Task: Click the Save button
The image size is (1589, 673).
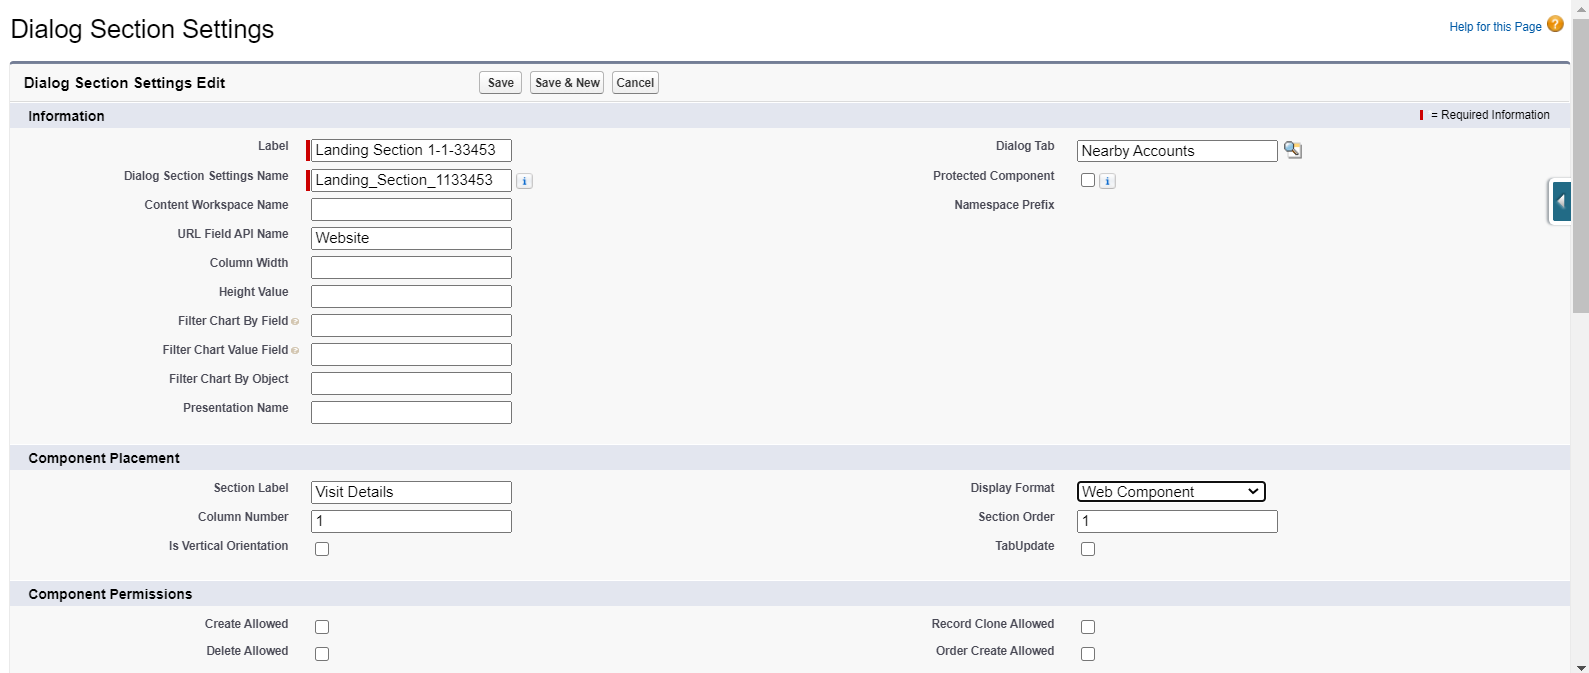Action: point(501,83)
